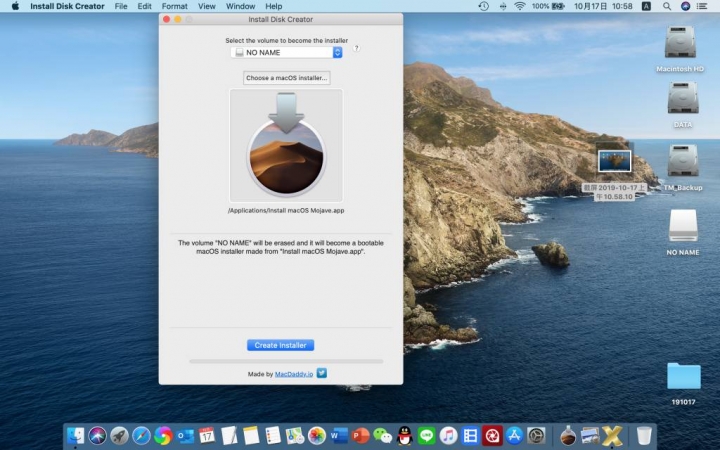Image resolution: width=720 pixels, height=450 pixels.
Task: Open the Apple menu
Action: [15, 6]
